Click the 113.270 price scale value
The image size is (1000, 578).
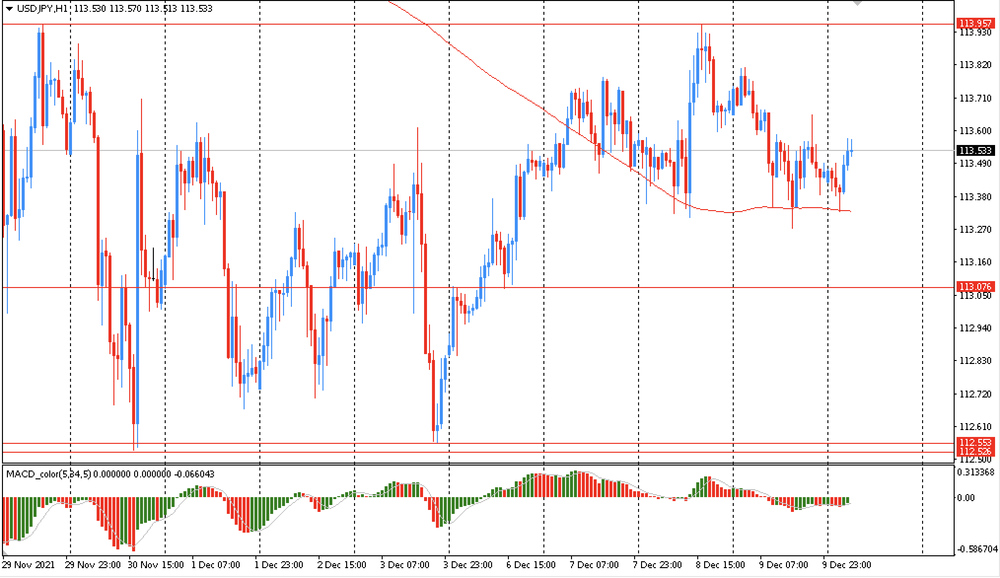coord(976,230)
